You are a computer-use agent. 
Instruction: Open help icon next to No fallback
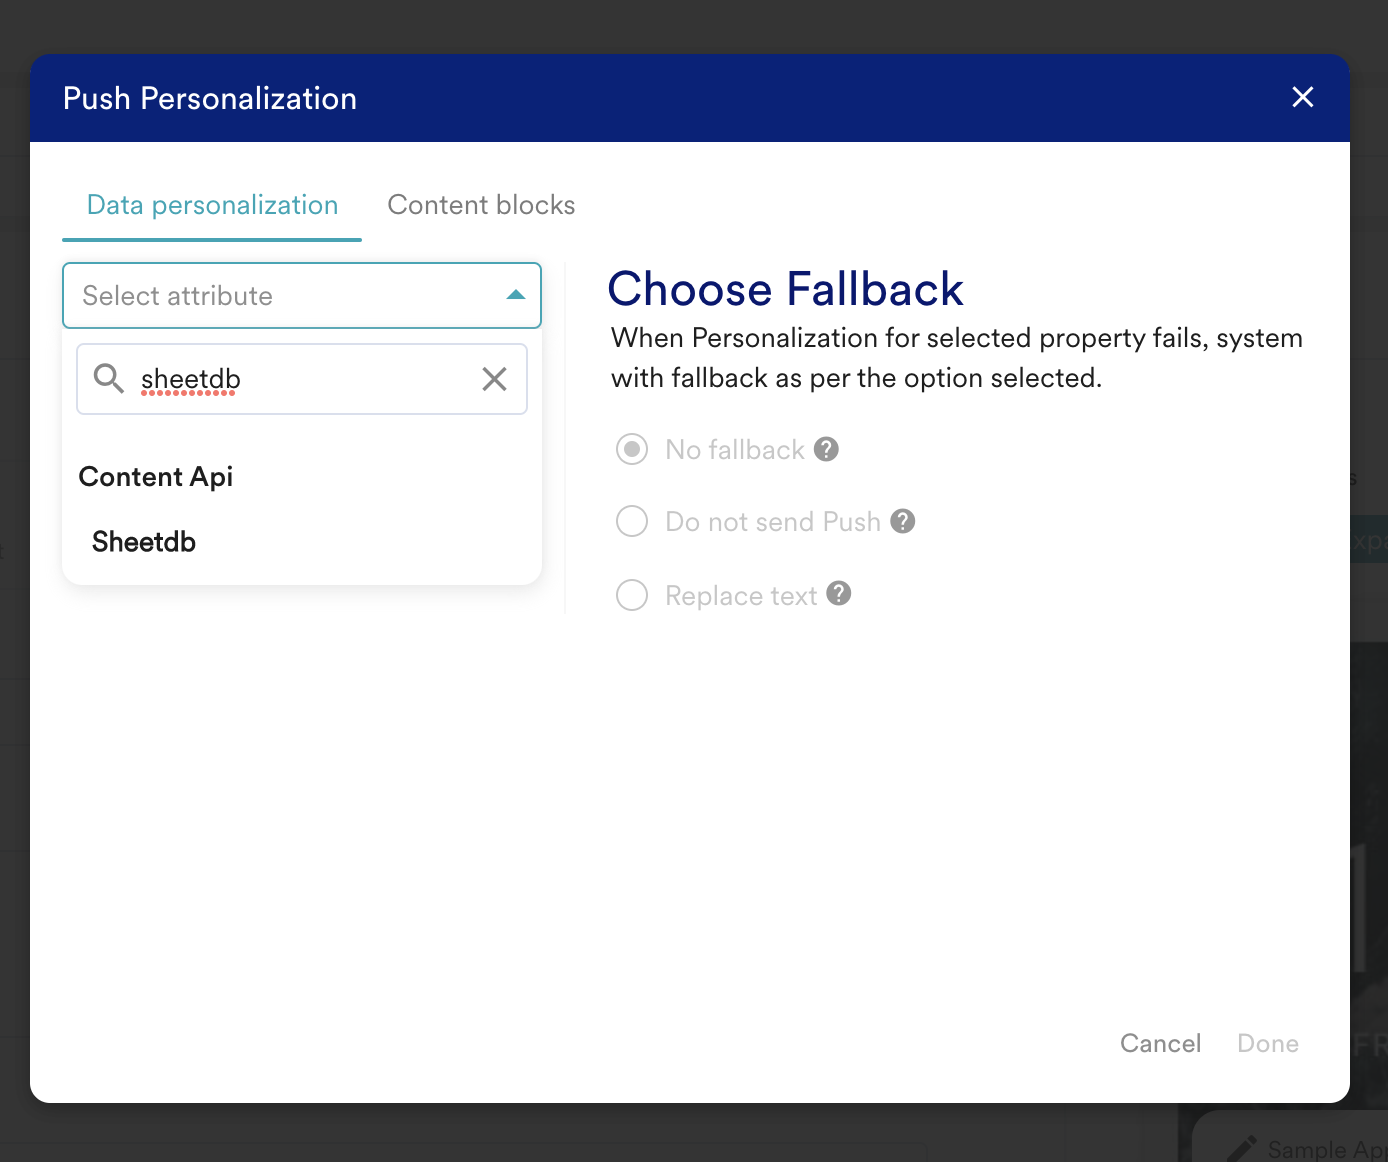tap(826, 449)
